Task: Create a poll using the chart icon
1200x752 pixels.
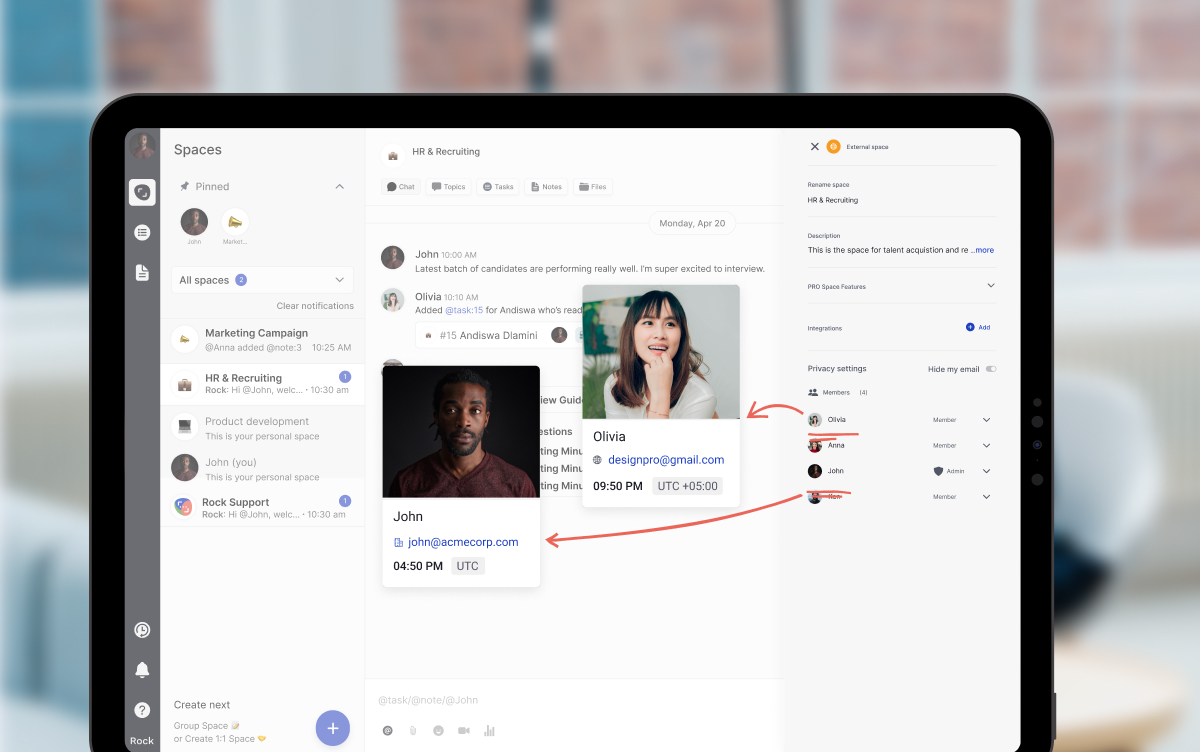Action: click(488, 731)
